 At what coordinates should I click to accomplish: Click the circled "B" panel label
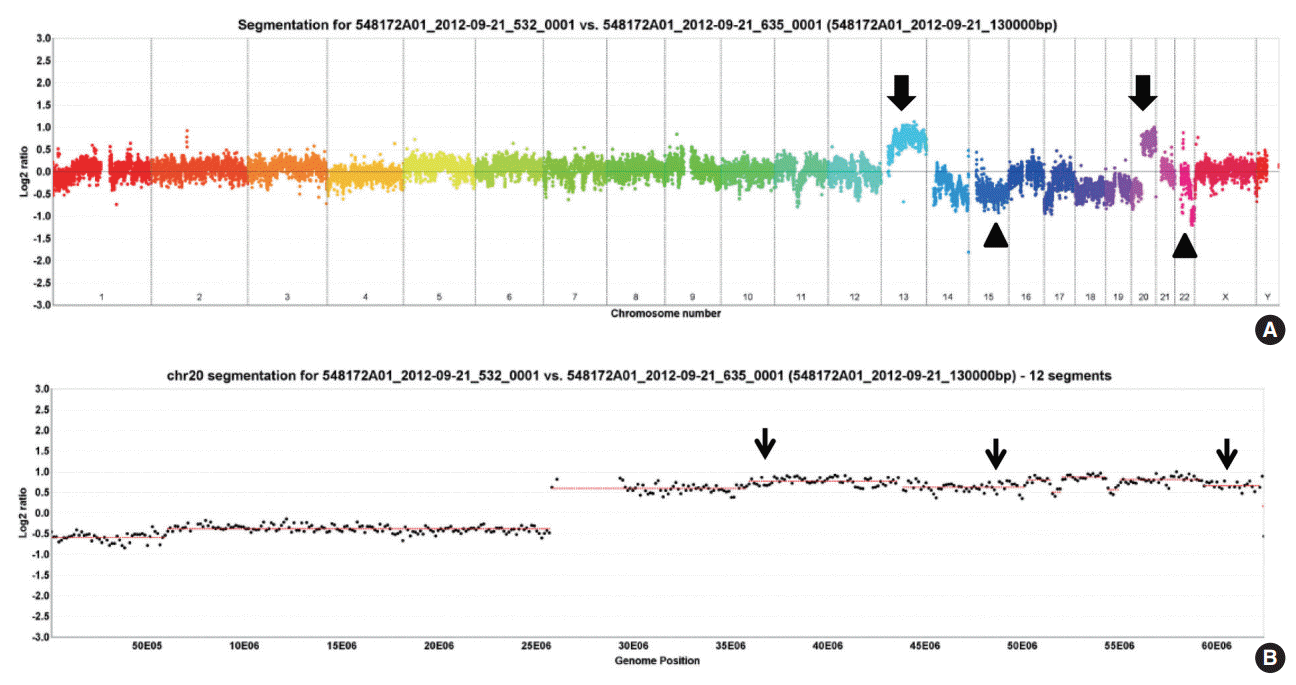[1268, 657]
